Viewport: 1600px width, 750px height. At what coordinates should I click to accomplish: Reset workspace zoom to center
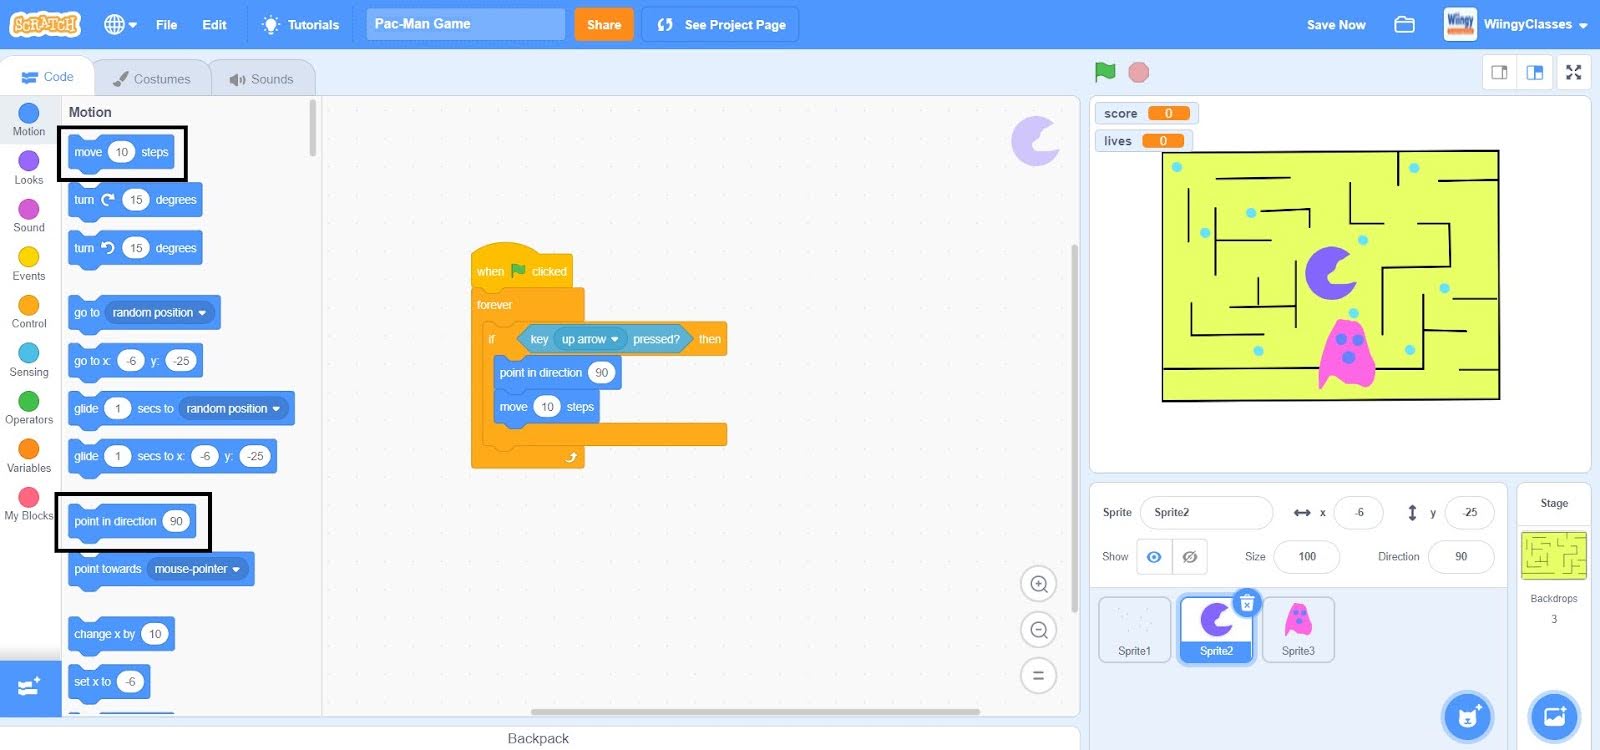pyautogui.click(x=1039, y=676)
